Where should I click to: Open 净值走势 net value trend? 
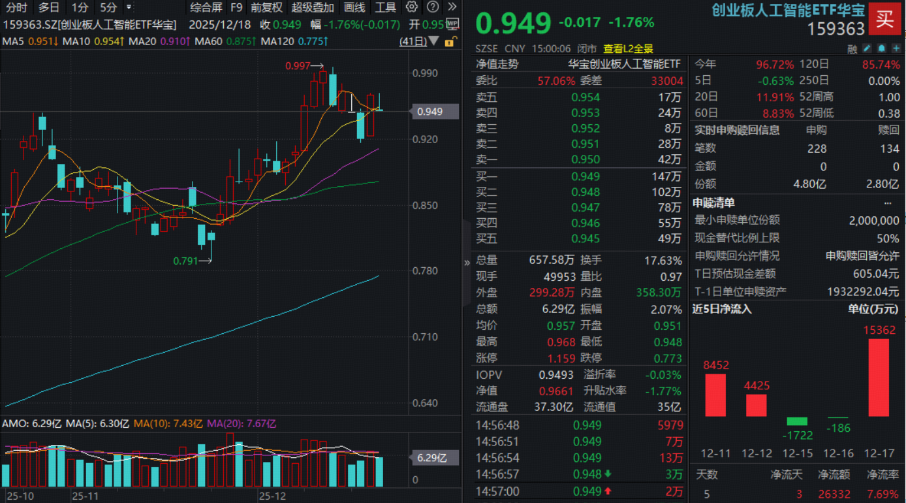tap(497, 64)
